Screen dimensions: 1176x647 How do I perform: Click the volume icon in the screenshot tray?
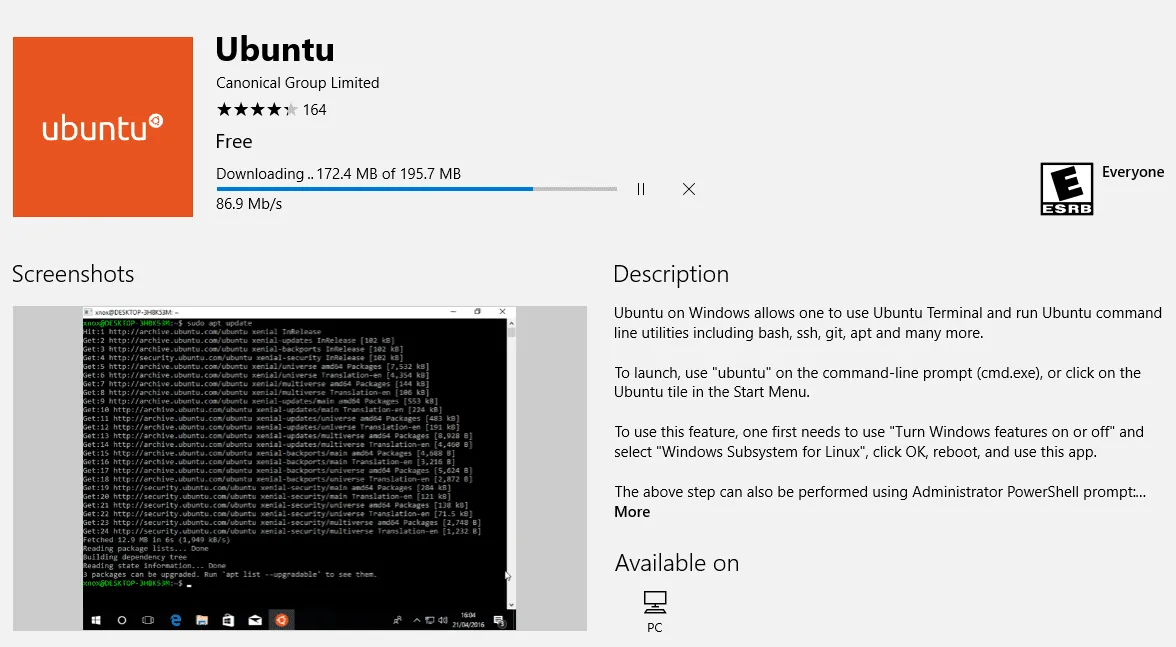441,620
